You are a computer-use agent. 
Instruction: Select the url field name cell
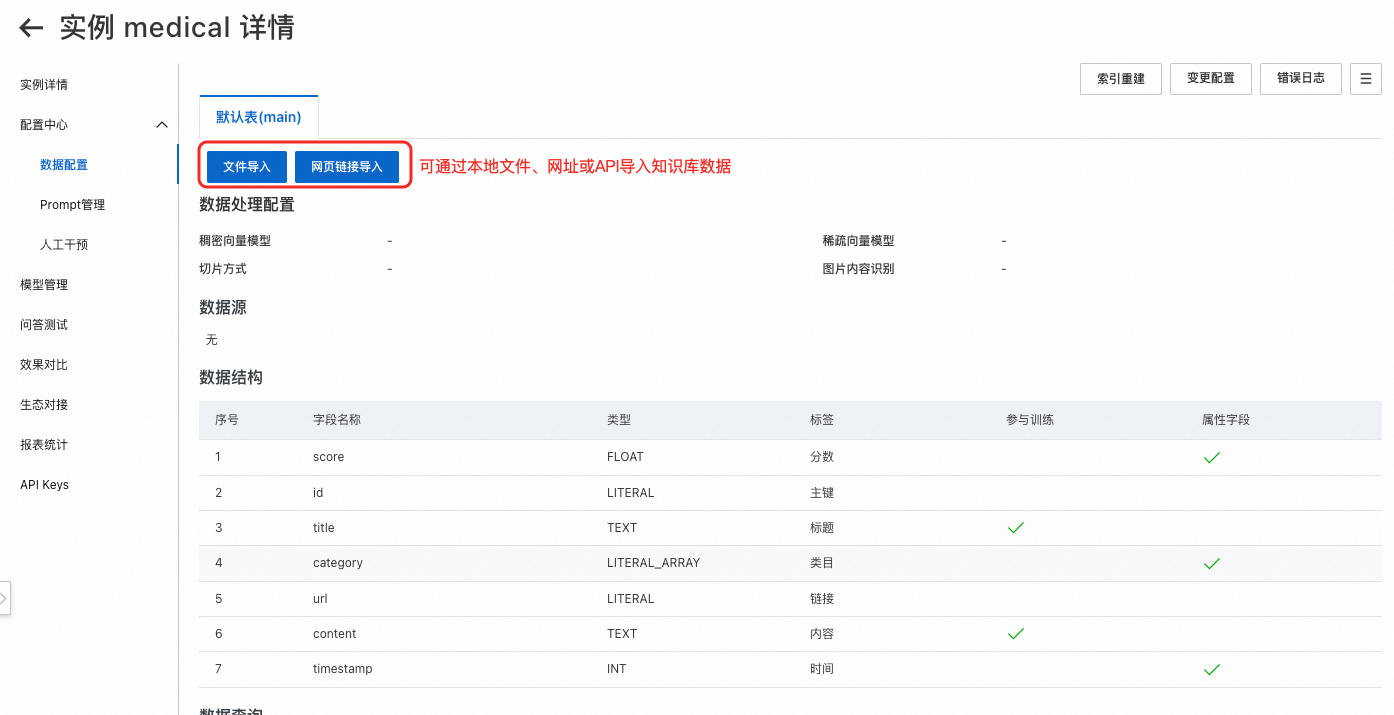click(x=320, y=599)
